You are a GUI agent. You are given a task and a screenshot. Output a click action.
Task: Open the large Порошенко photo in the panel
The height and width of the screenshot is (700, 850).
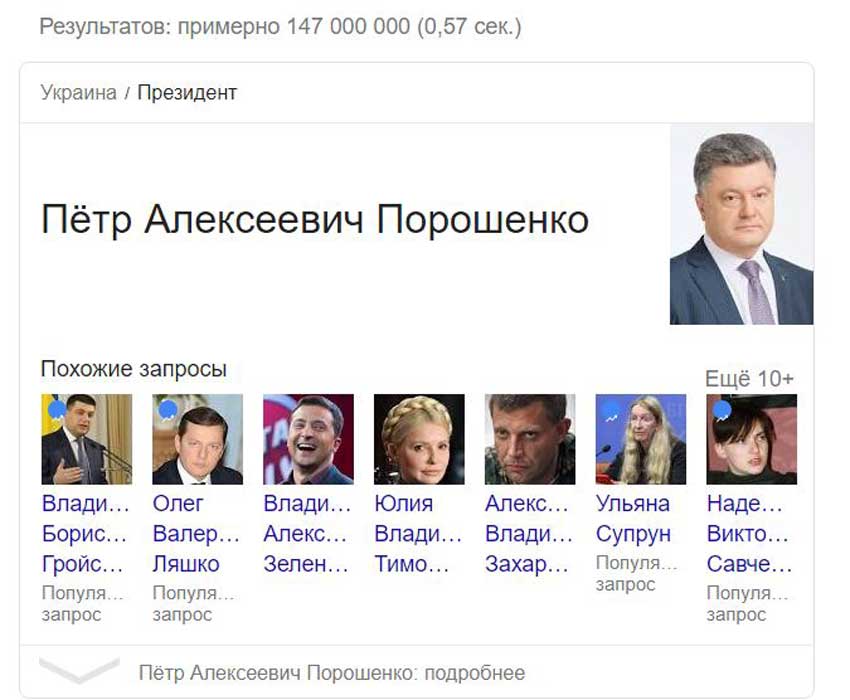click(x=741, y=225)
